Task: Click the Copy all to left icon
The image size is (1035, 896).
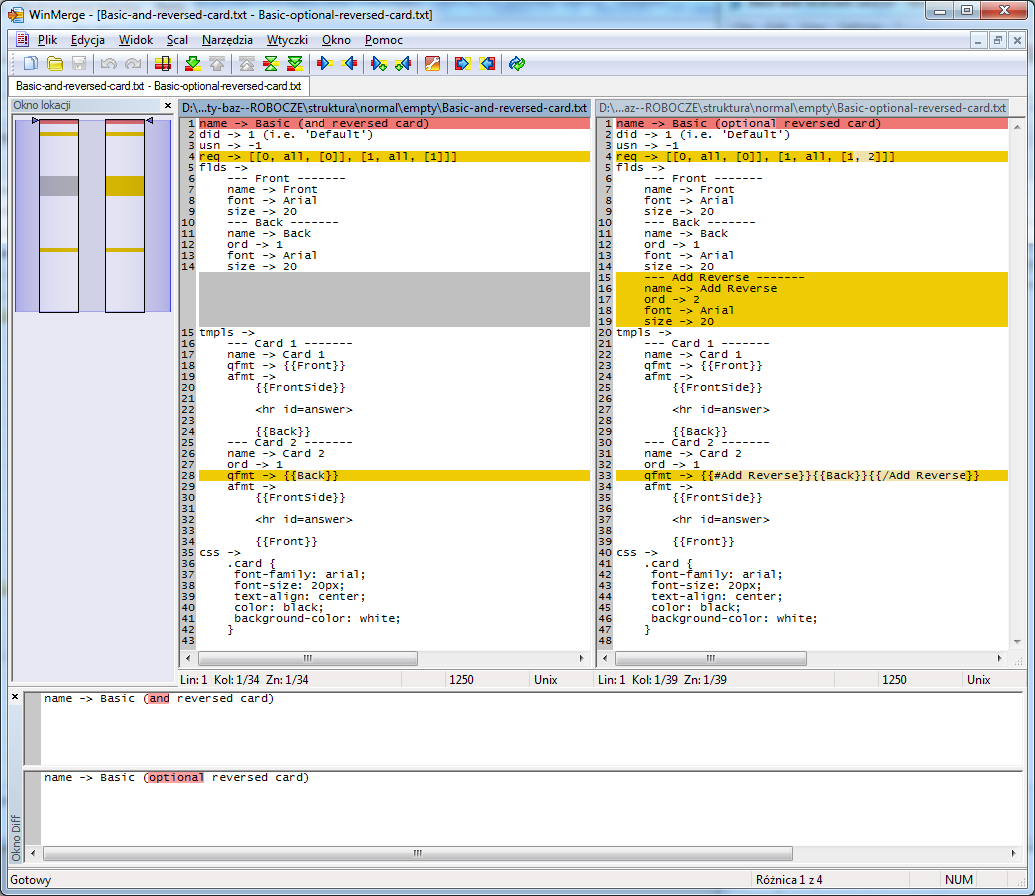Action: [487, 64]
